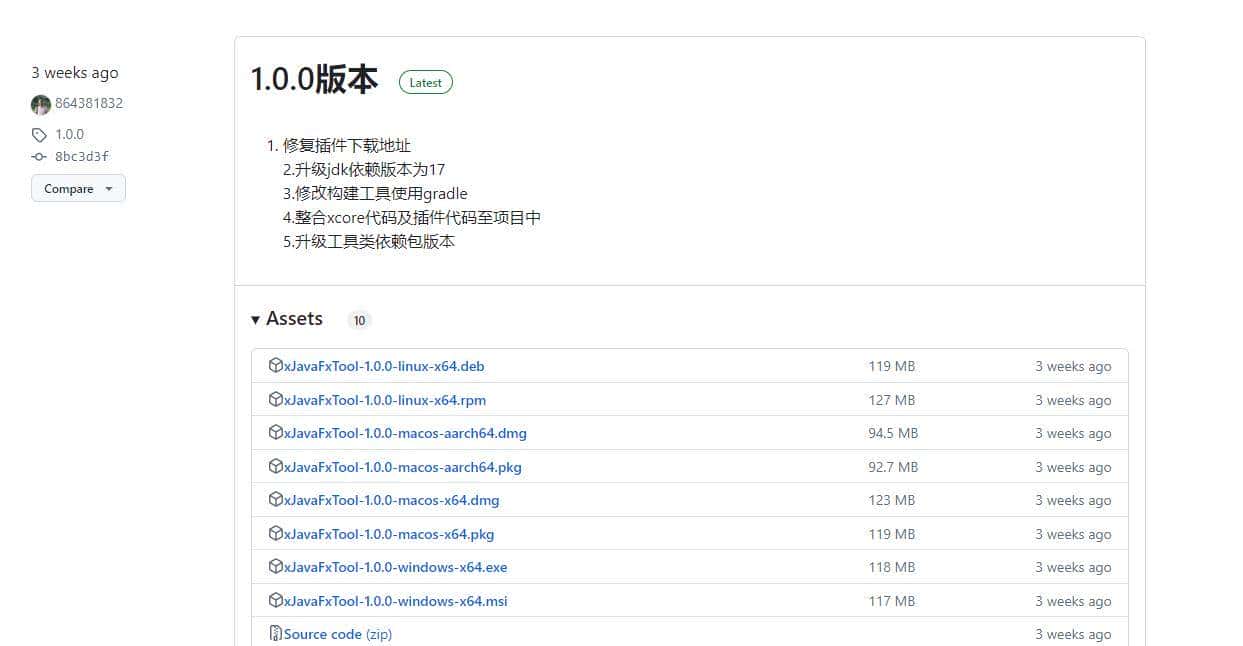Click the tag icon next to 1.0.0
1243x646 pixels.
click(x=39, y=133)
